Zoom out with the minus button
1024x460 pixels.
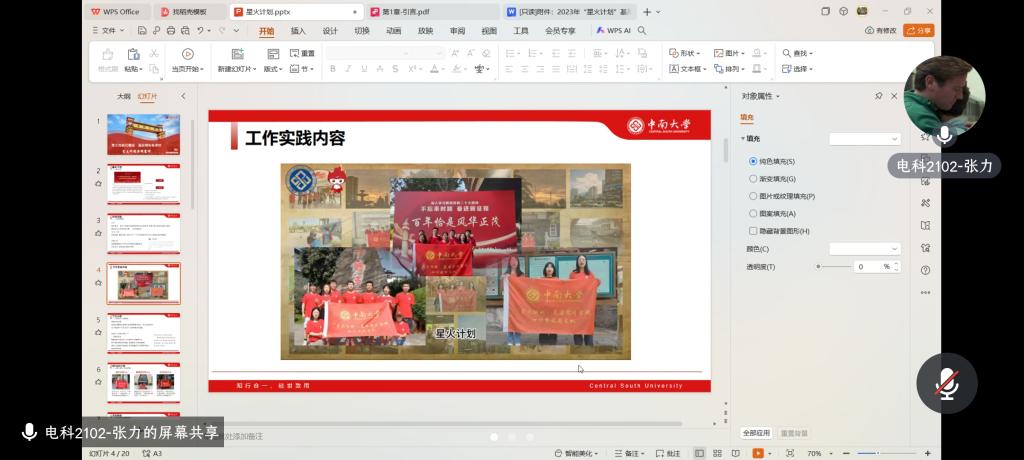[x=846, y=453]
